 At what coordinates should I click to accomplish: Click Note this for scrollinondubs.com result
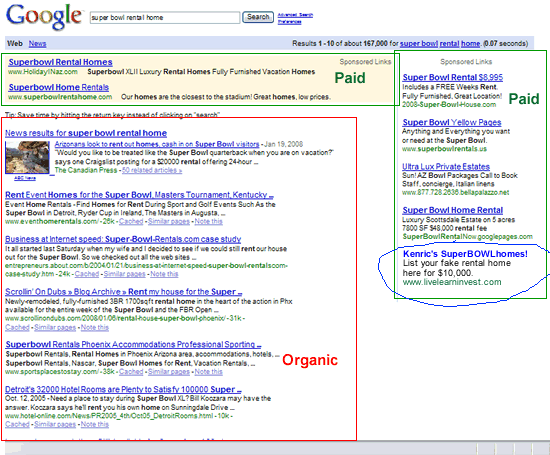95,327
